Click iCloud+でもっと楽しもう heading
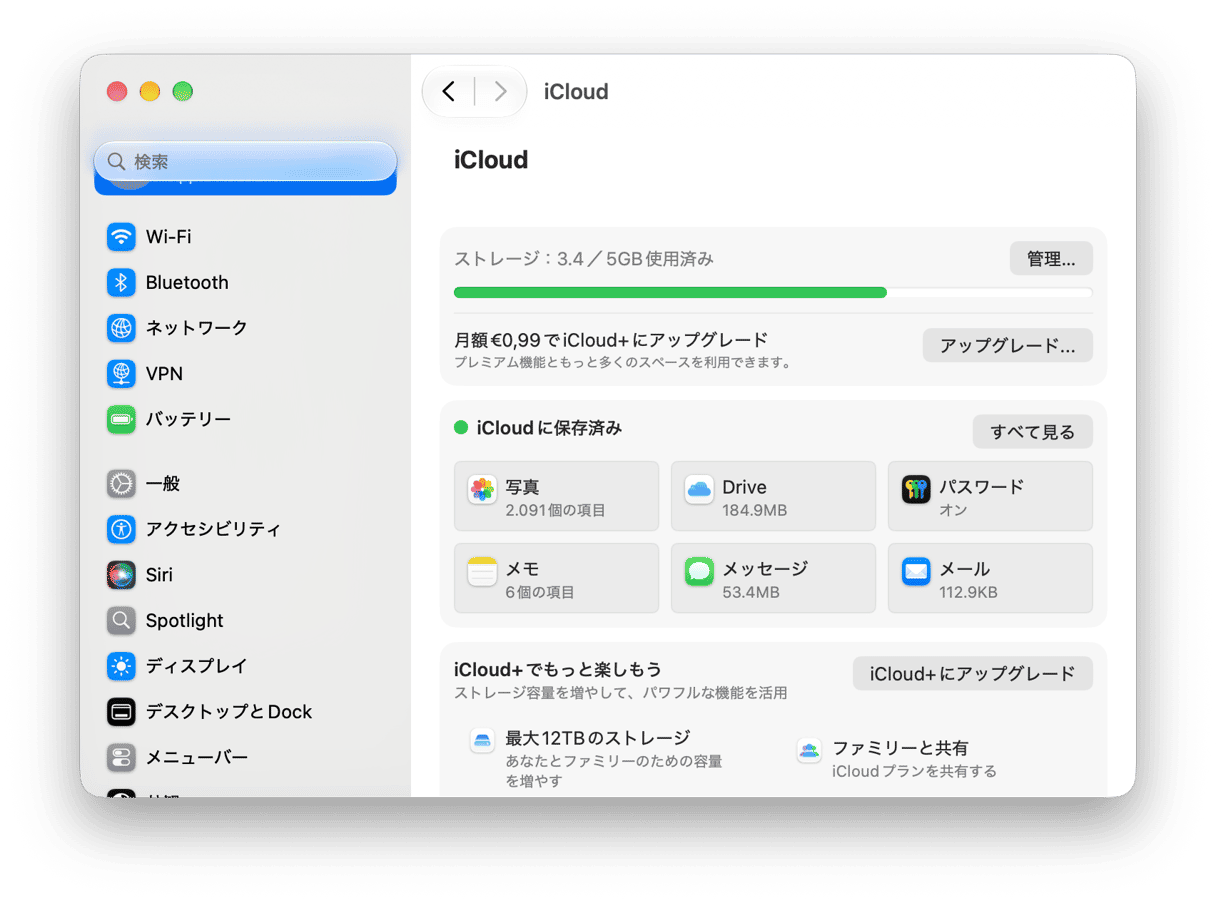The width and height of the screenshot is (1216, 903). (558, 669)
